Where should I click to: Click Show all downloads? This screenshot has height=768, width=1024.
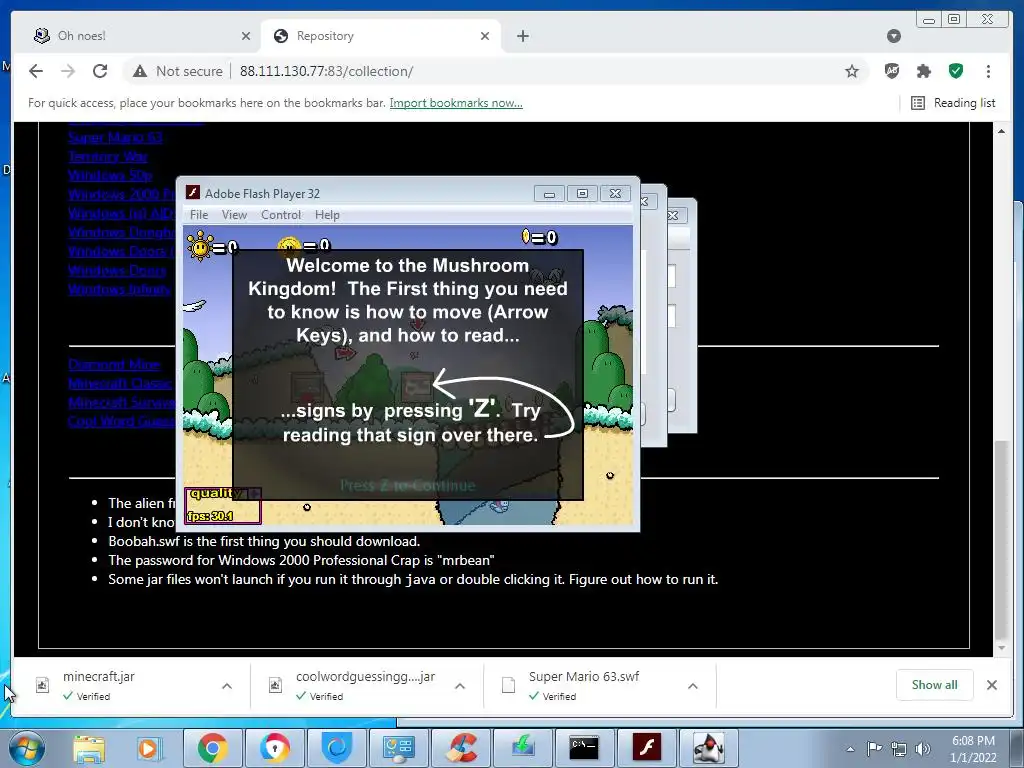point(935,684)
